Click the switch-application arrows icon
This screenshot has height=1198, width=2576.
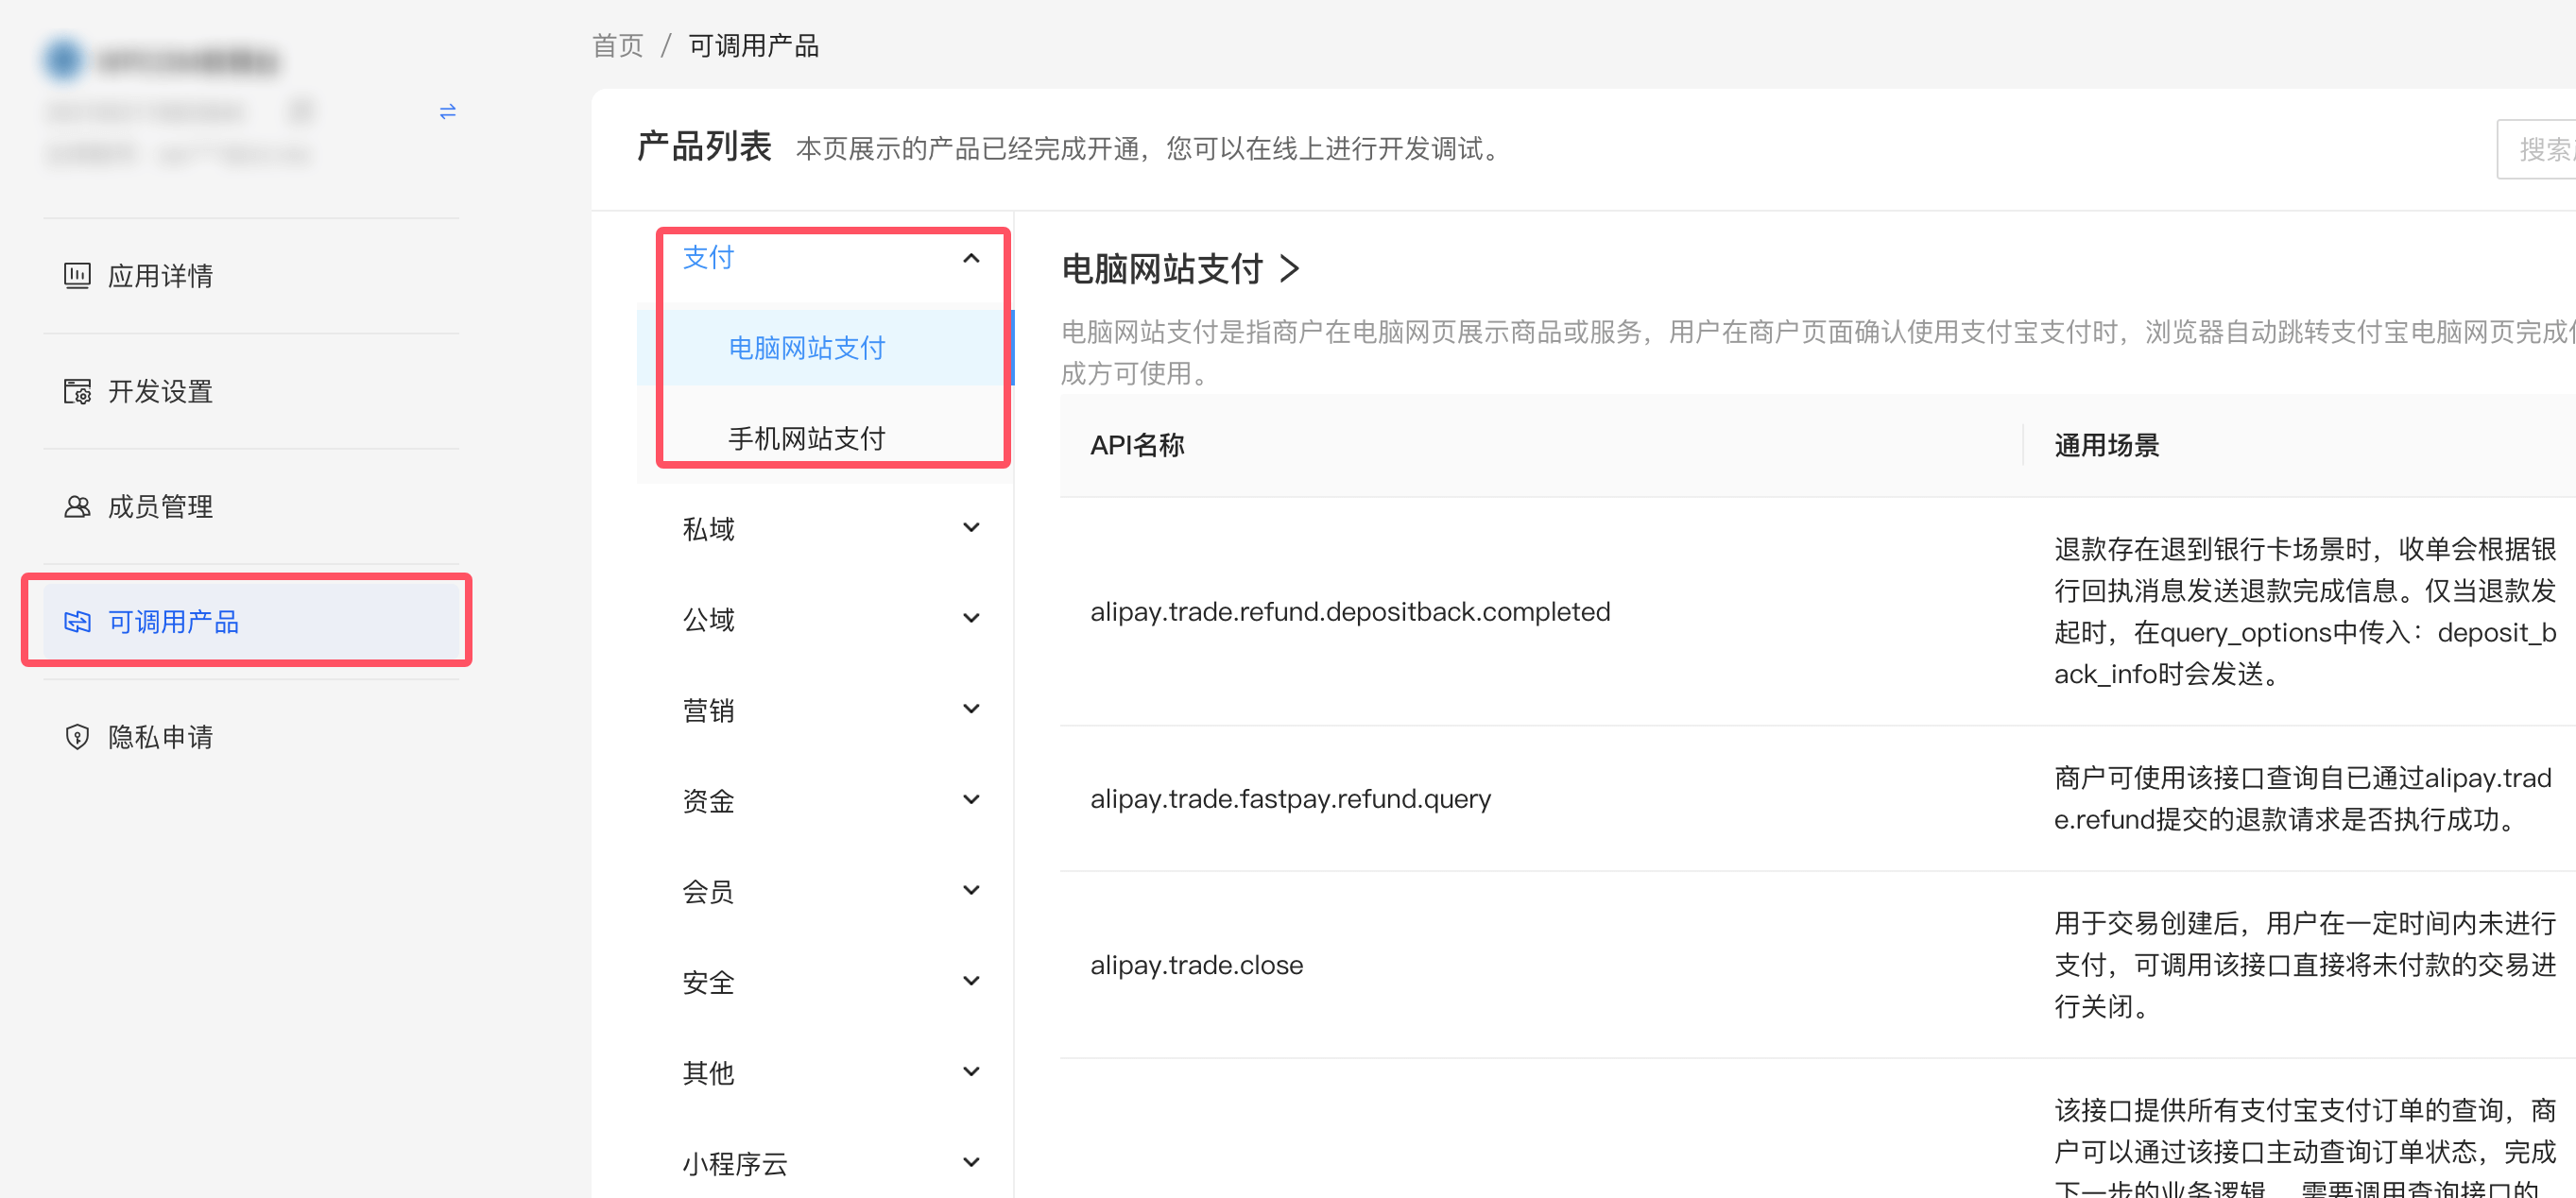tap(447, 112)
